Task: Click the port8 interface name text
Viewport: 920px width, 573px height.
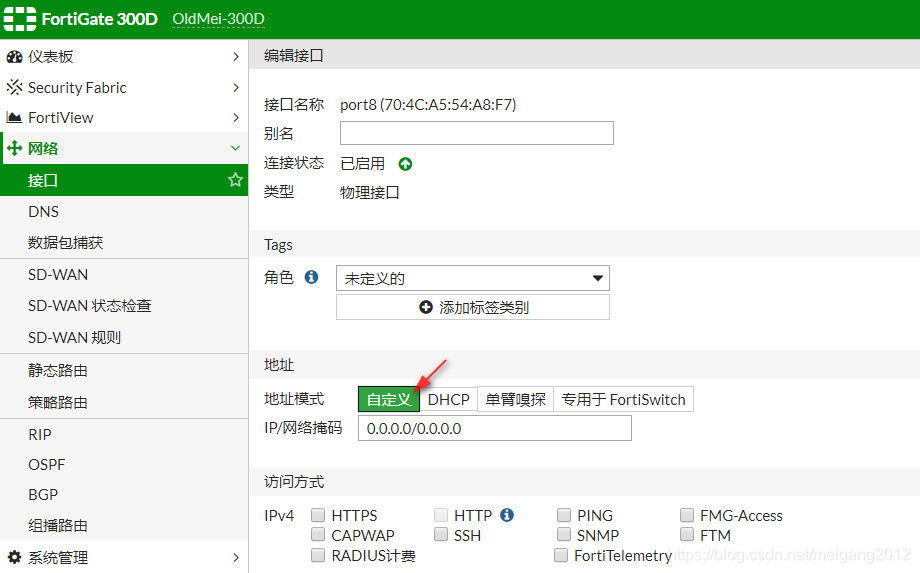Action: pos(428,104)
